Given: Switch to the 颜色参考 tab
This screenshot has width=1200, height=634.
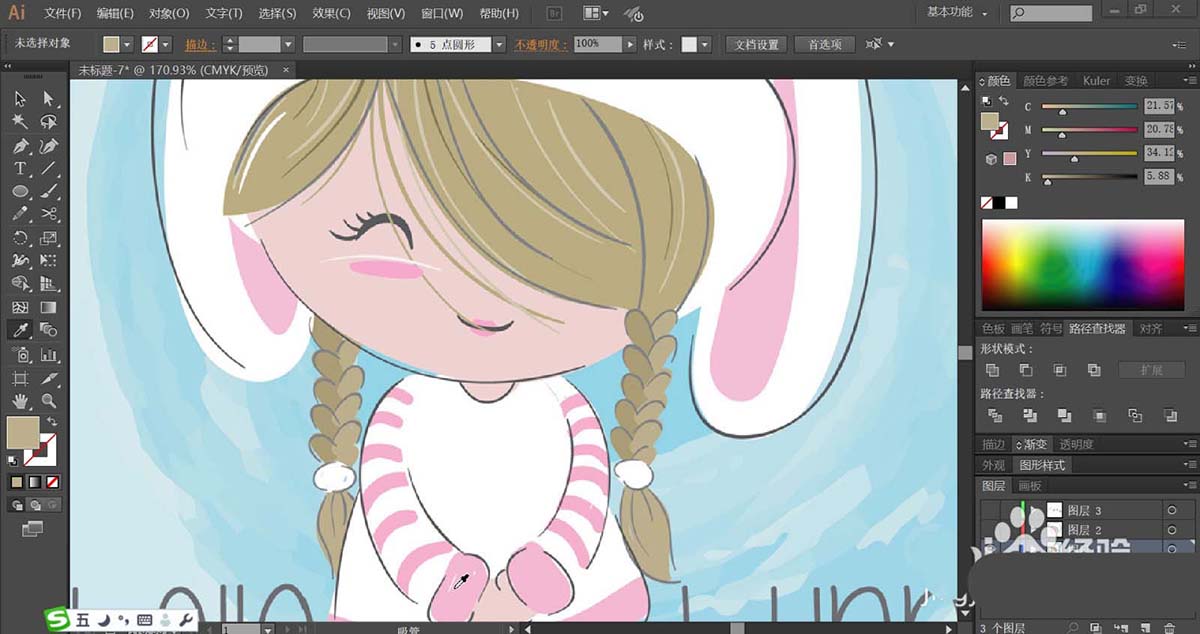Looking at the screenshot, I should click(x=1045, y=81).
